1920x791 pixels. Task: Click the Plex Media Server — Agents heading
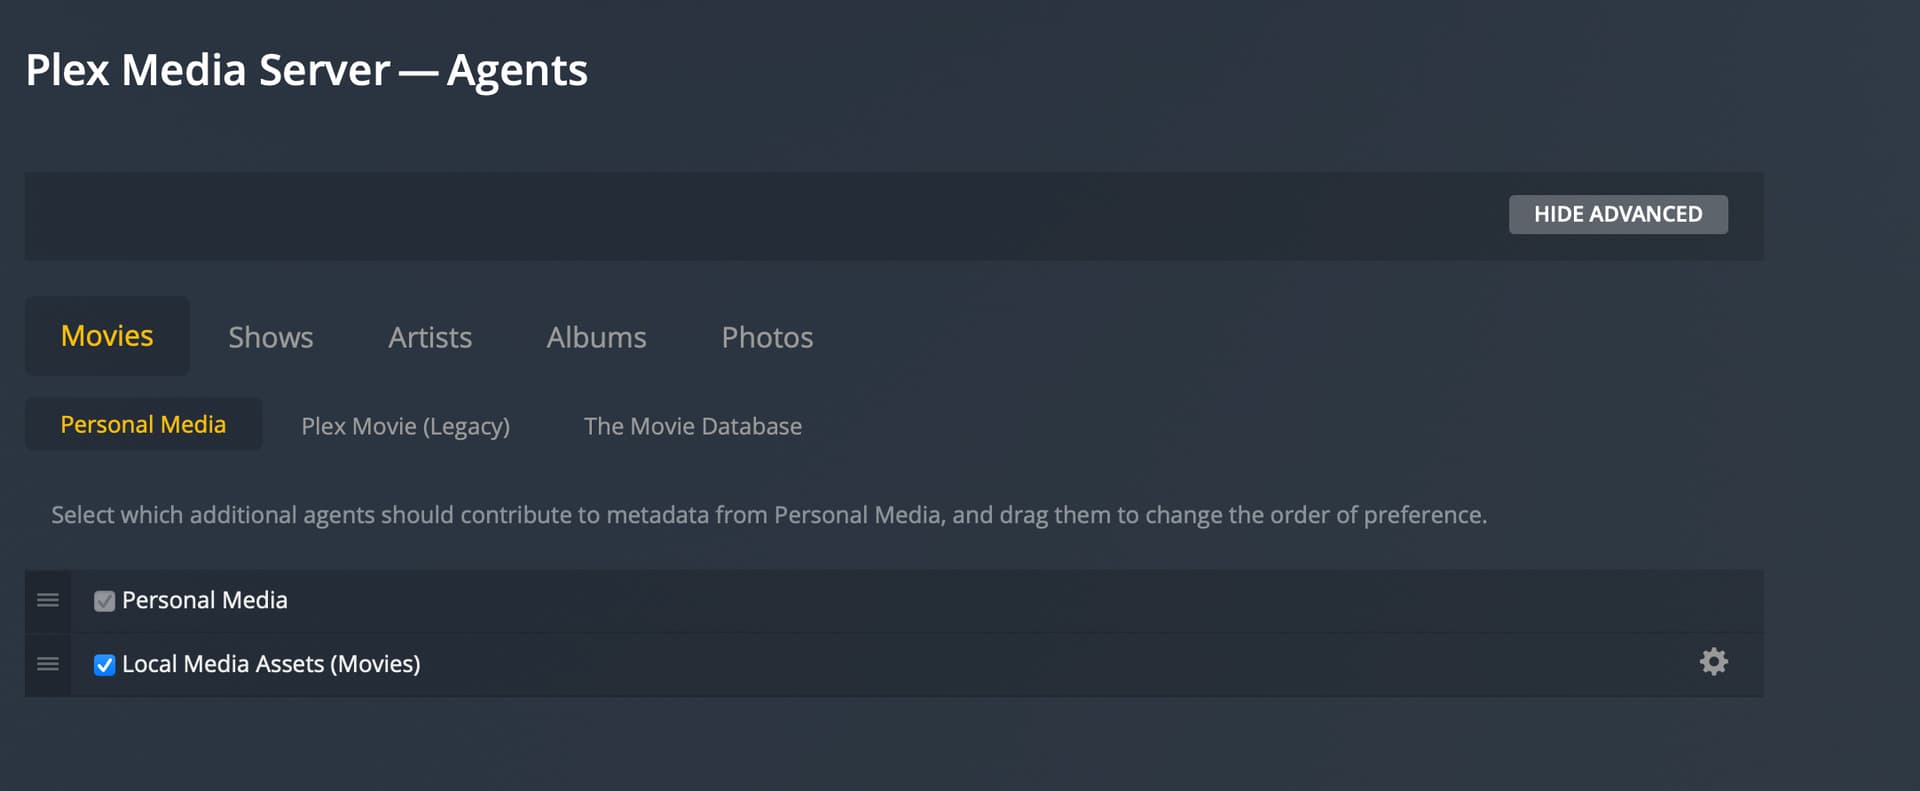tap(306, 70)
